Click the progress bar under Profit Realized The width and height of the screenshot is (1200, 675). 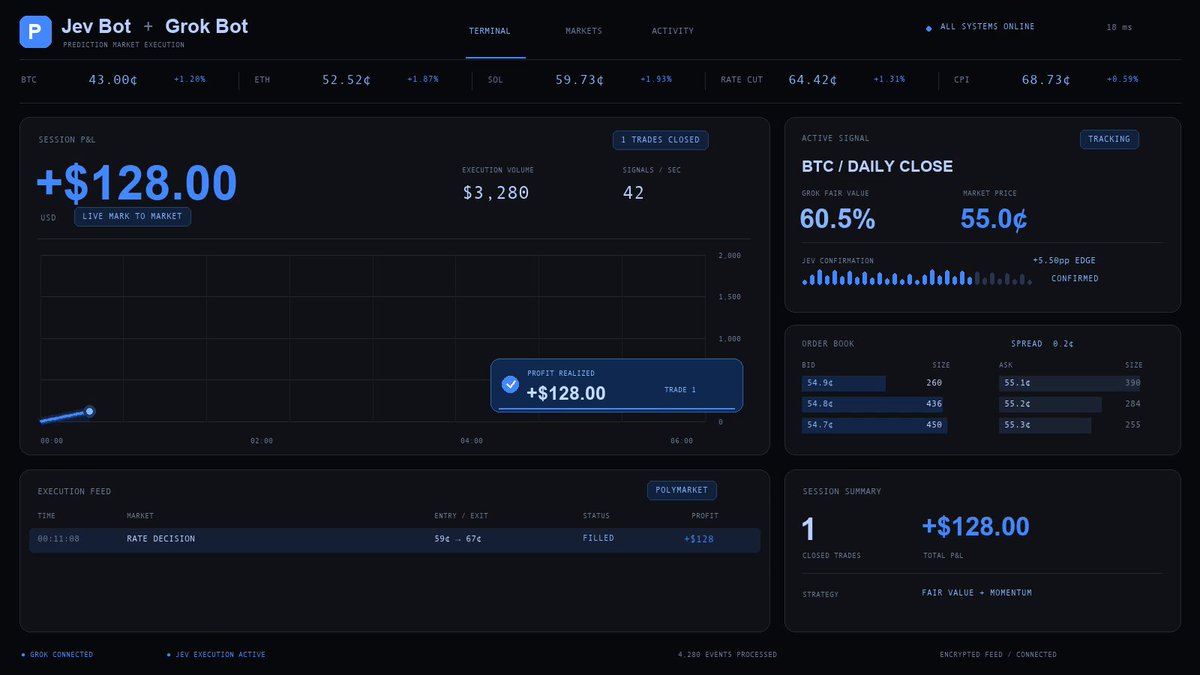(616, 409)
